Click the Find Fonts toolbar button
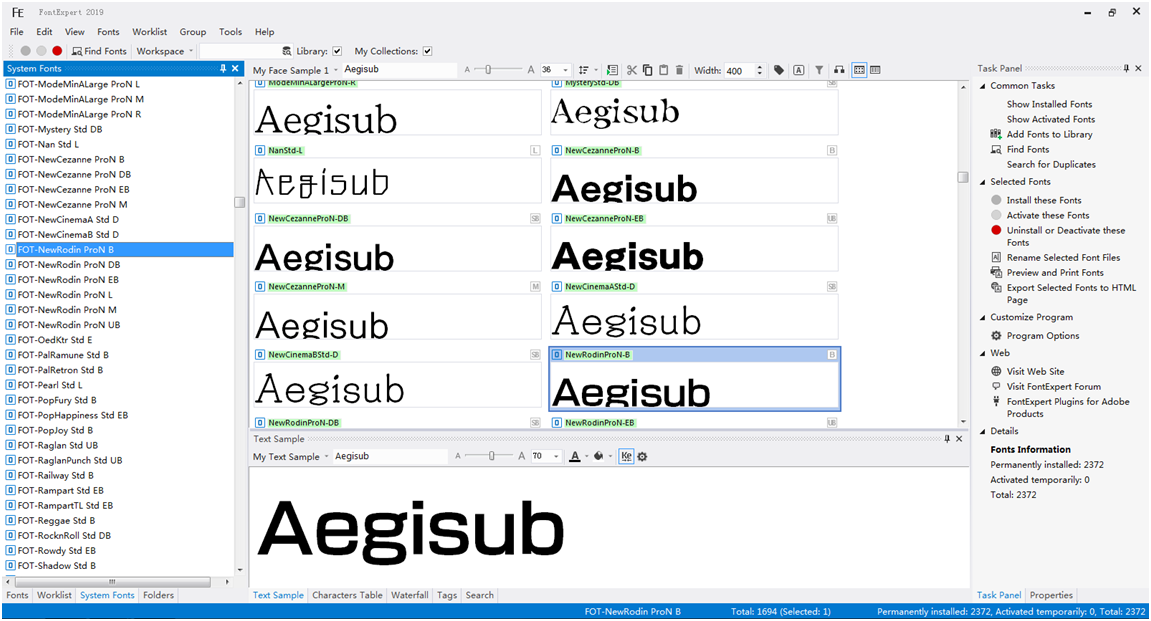This screenshot has height=621, width=1151. tap(99, 51)
